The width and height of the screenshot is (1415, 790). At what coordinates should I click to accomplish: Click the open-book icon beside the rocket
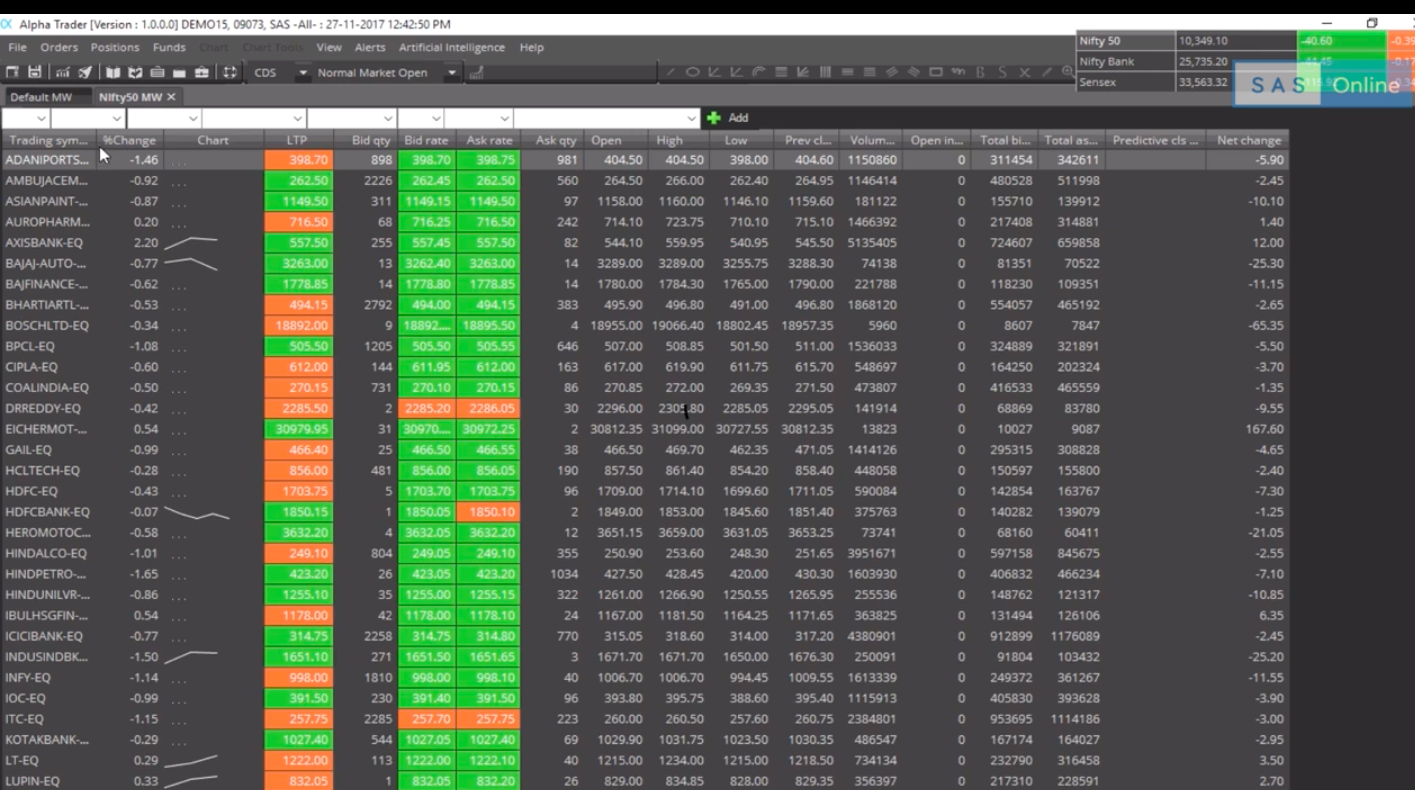(x=113, y=73)
